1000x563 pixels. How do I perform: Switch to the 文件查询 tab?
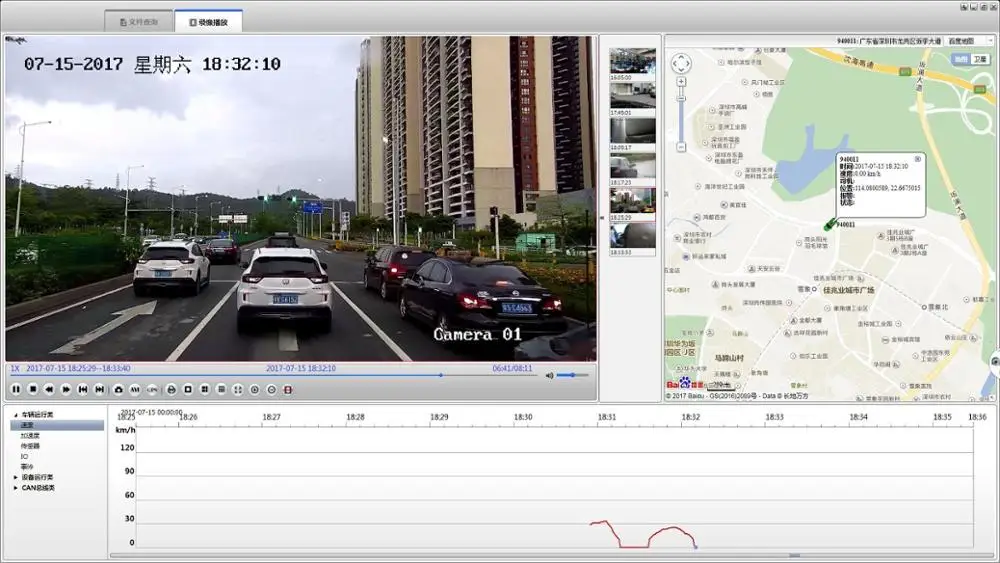138,21
